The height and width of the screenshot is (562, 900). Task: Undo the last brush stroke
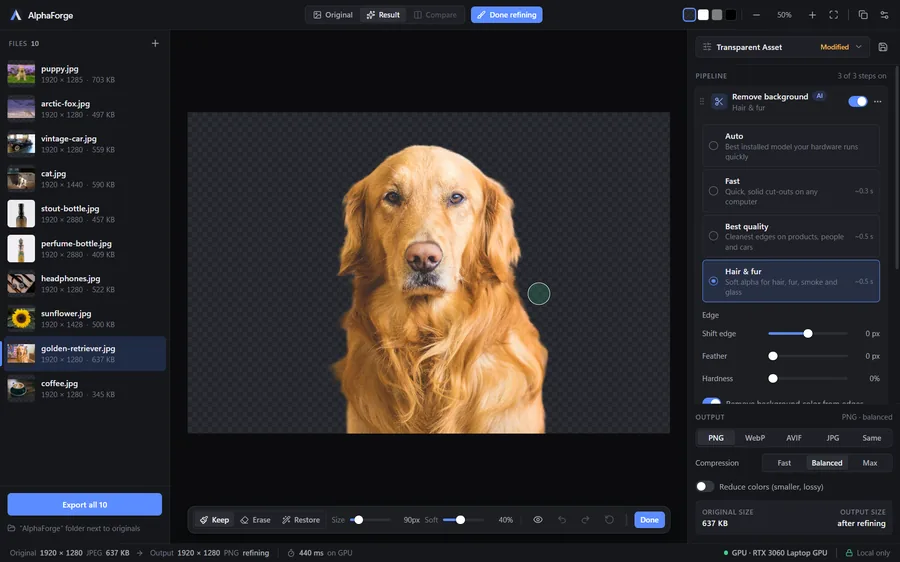562,520
